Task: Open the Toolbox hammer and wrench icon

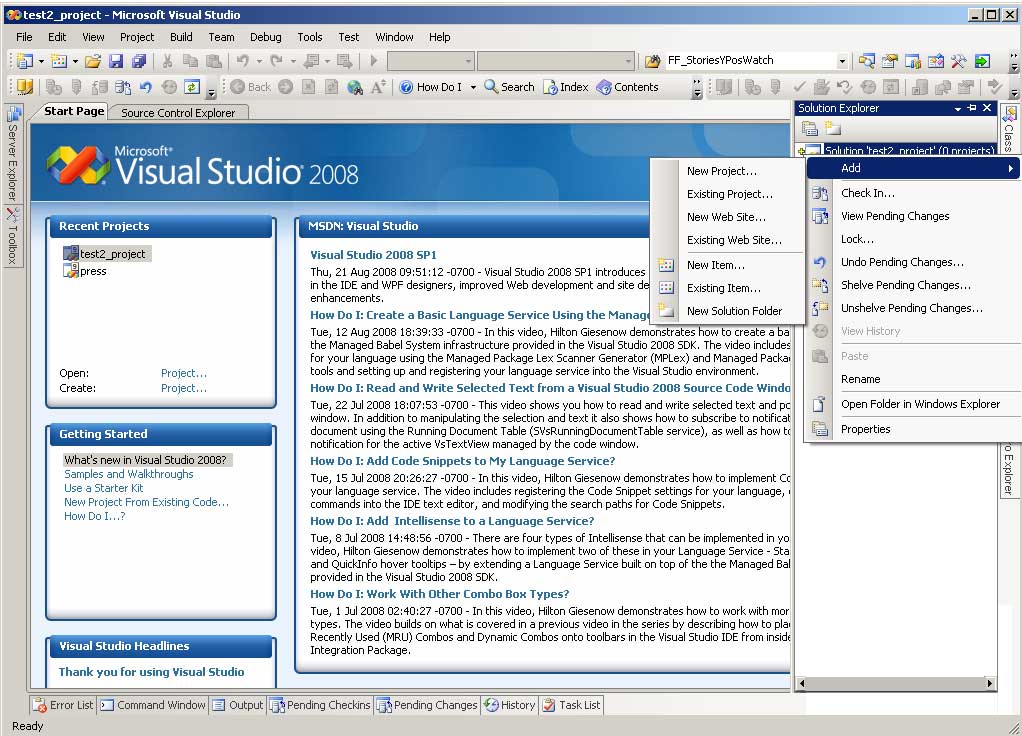Action: (x=958, y=61)
